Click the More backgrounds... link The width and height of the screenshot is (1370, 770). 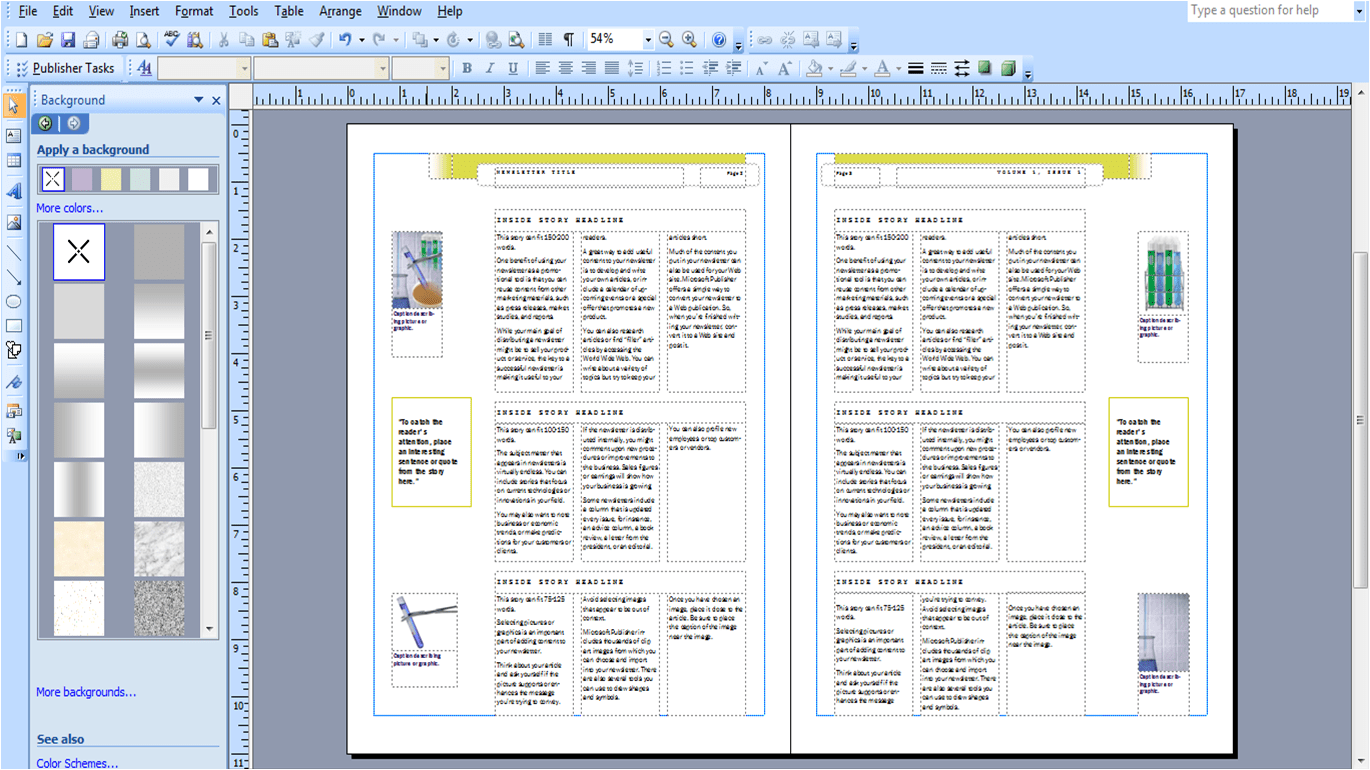(x=86, y=692)
